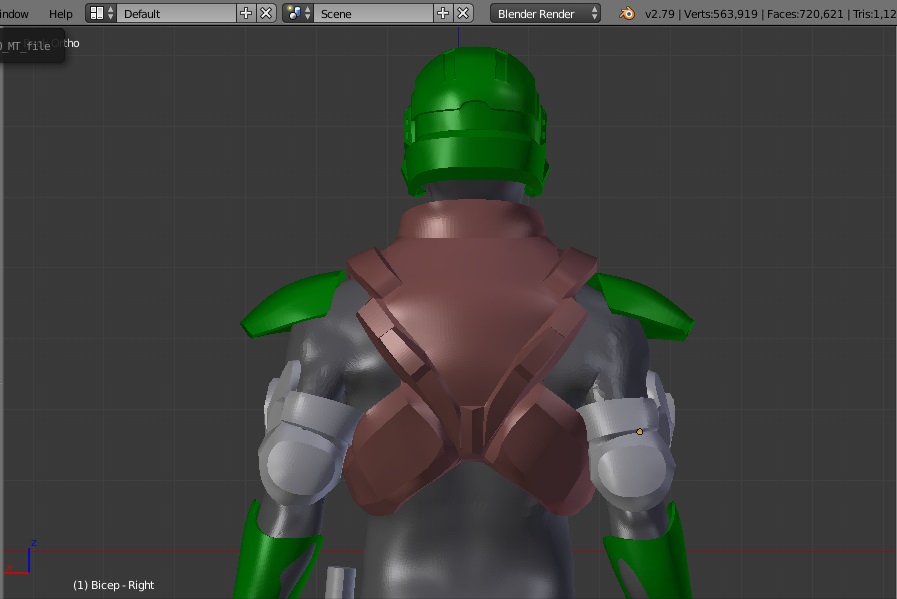Click the orange origin dot on bicep armor
This screenshot has height=599, width=897.
pyautogui.click(x=640, y=432)
